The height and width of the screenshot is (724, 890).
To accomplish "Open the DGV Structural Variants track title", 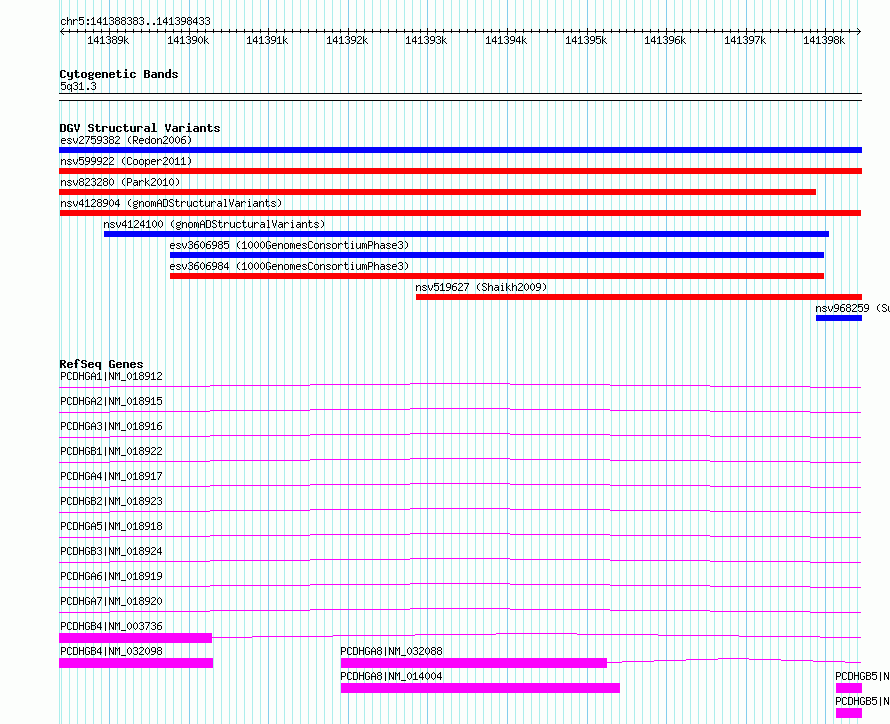I will pos(140,128).
